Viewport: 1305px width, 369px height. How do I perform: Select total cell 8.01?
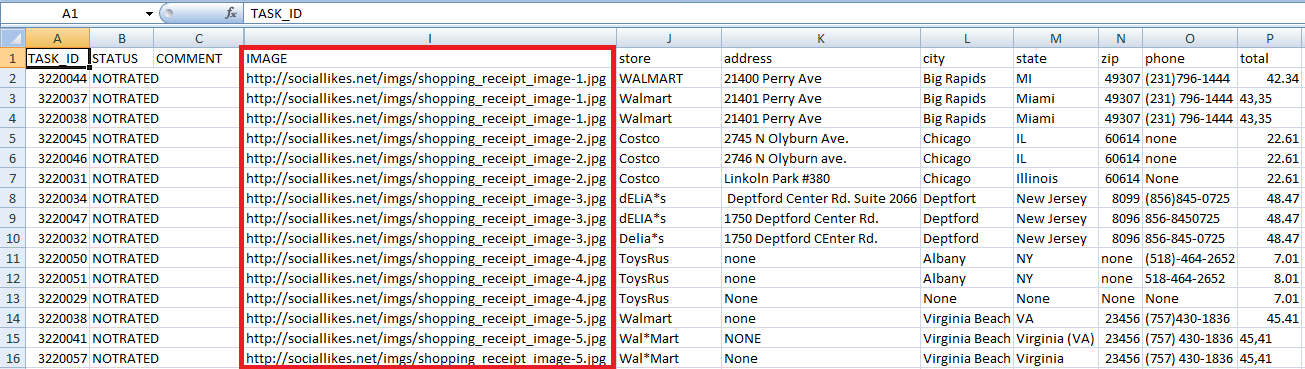[x=1271, y=278]
